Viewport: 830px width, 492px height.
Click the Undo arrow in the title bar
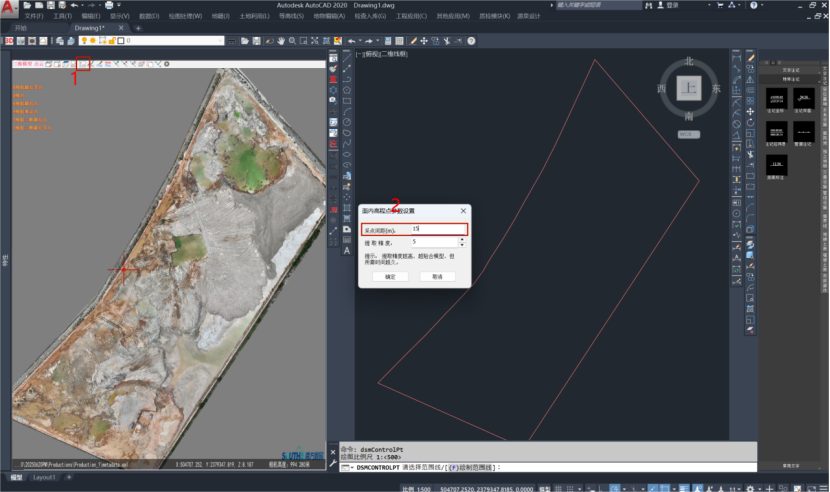coord(74,5)
